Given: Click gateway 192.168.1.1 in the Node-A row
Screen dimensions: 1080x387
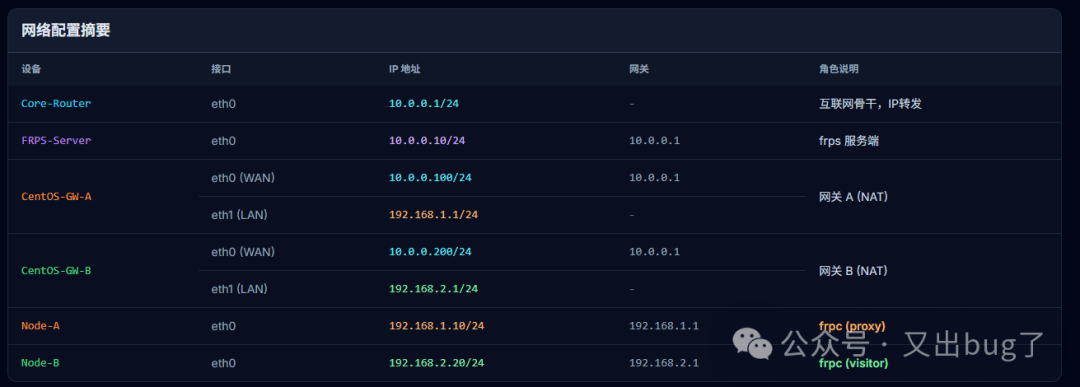Looking at the screenshot, I should click(x=664, y=326).
